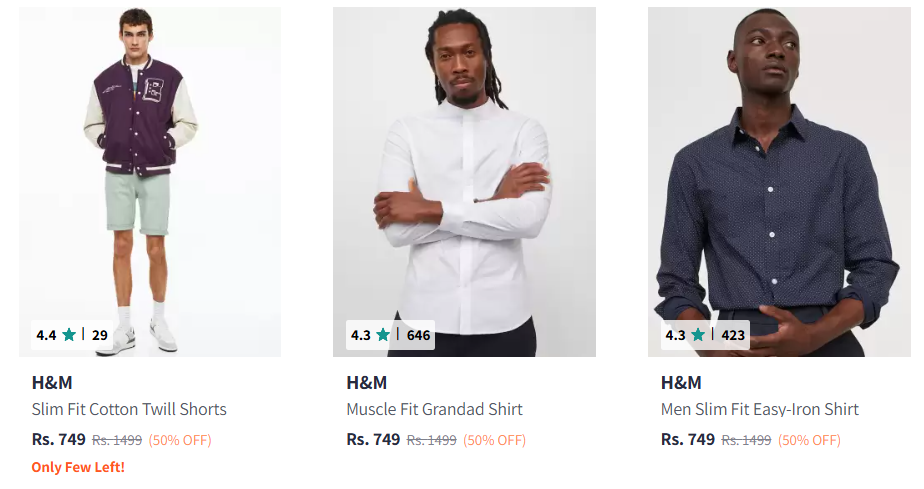Viewport: 924px width, 489px height.
Task: Click the Muscle Fit Grandad Shirt title
Action: pos(434,409)
